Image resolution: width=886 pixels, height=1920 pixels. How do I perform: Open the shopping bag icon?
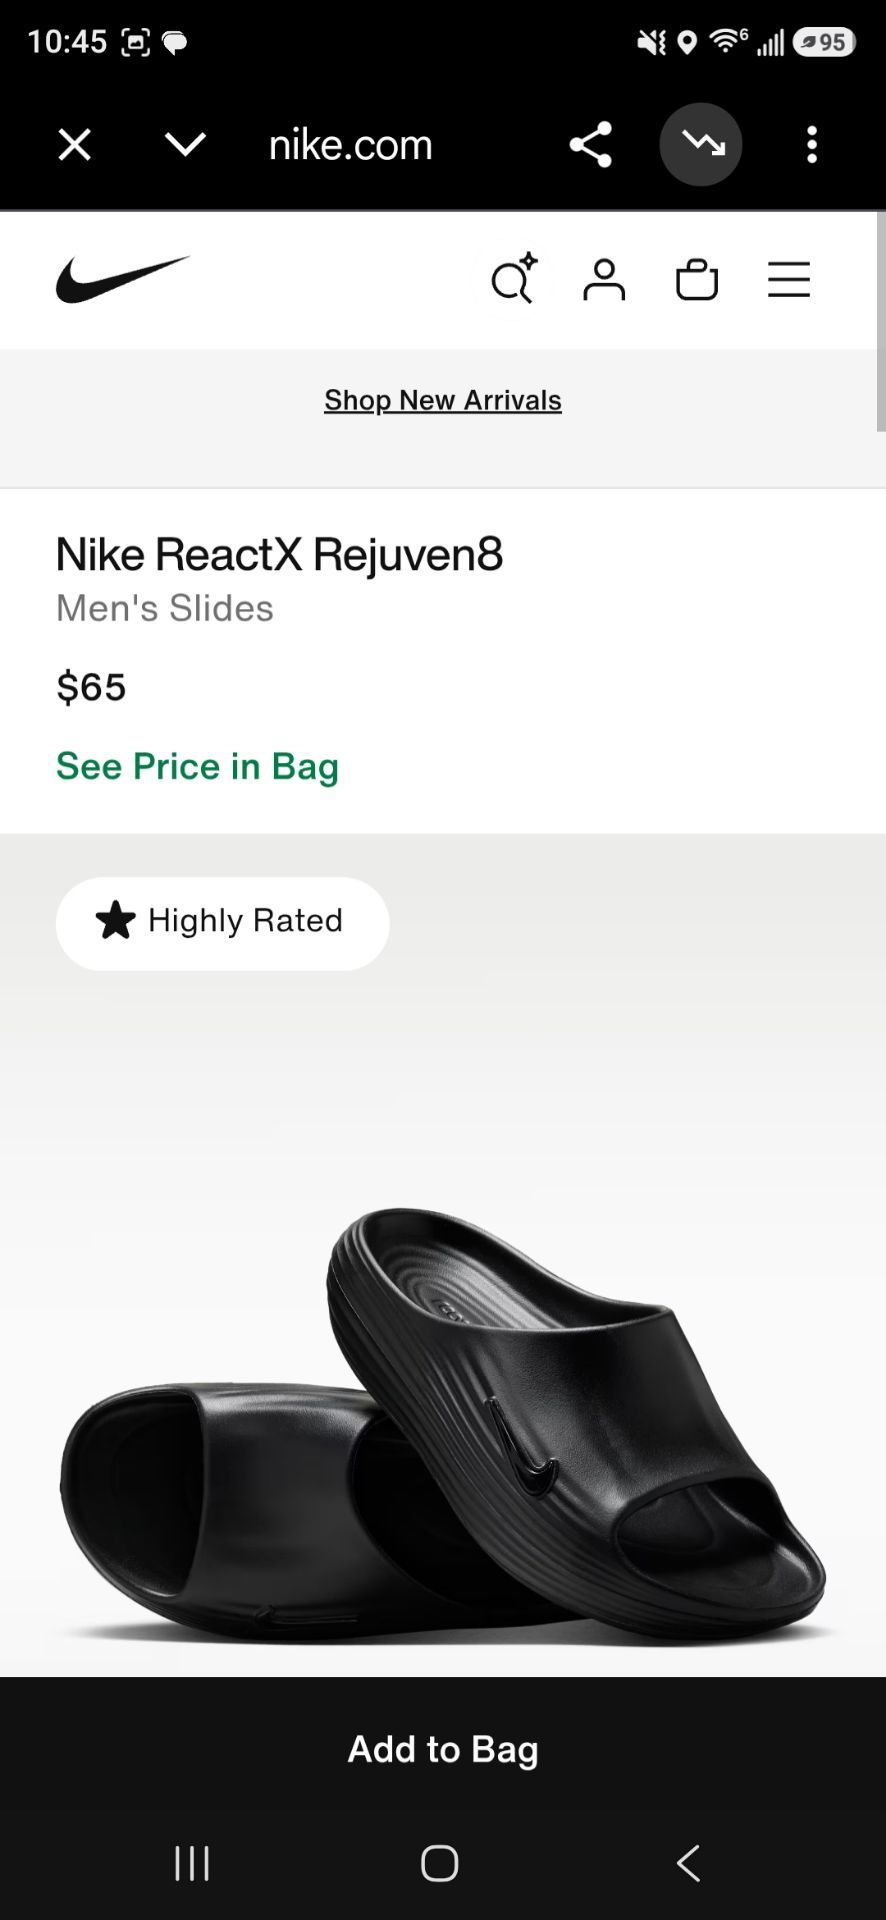697,280
